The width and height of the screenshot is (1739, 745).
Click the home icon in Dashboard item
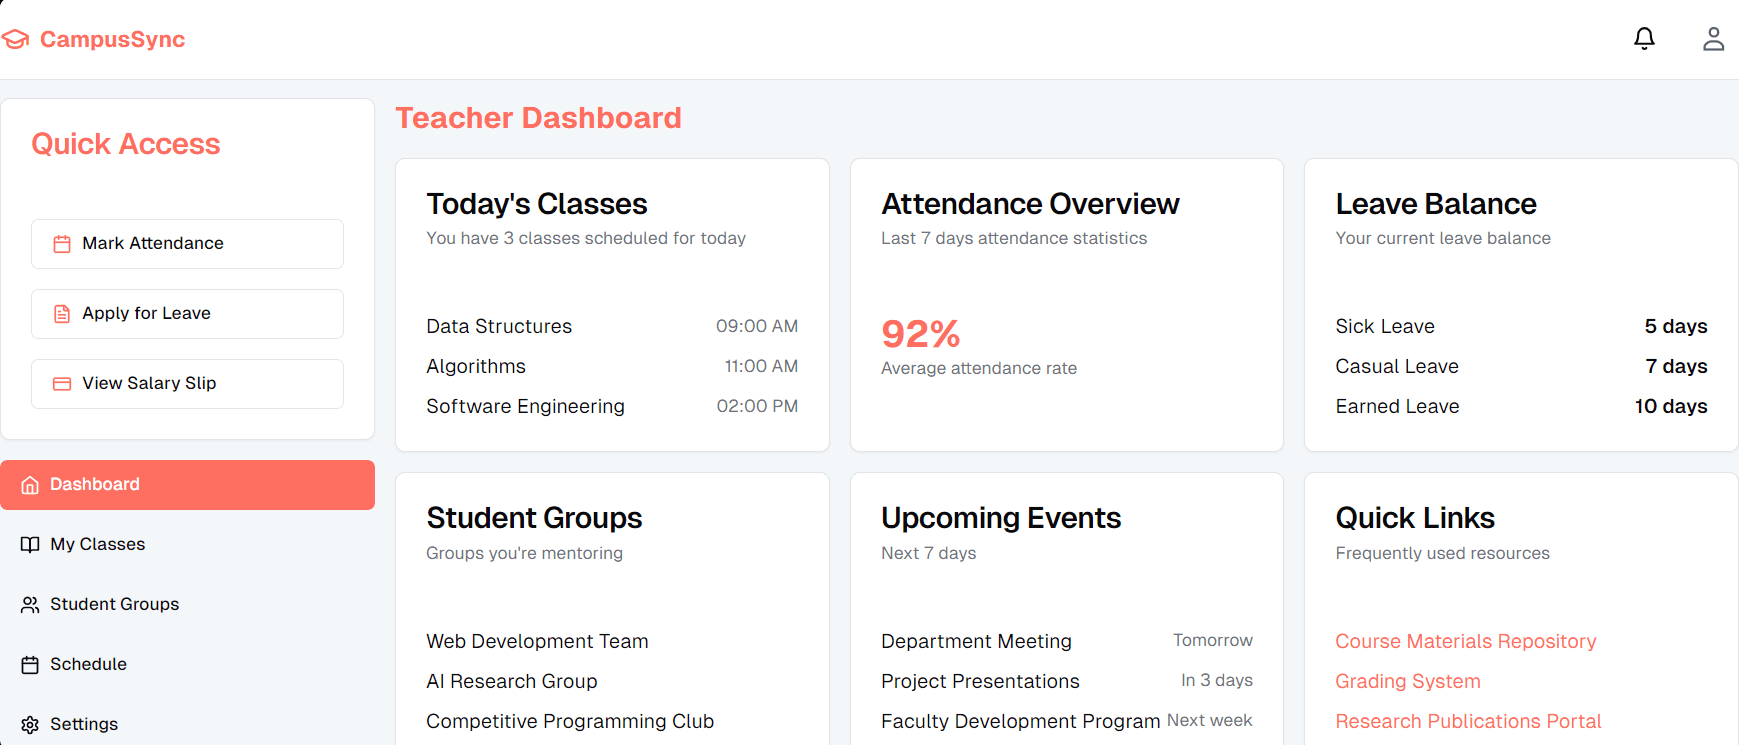[30, 485]
